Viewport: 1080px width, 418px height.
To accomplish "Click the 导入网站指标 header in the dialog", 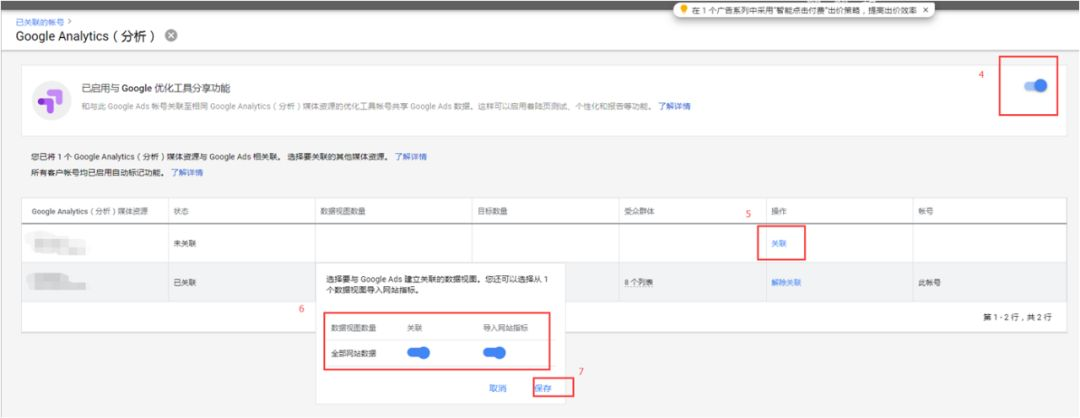I will (506, 328).
